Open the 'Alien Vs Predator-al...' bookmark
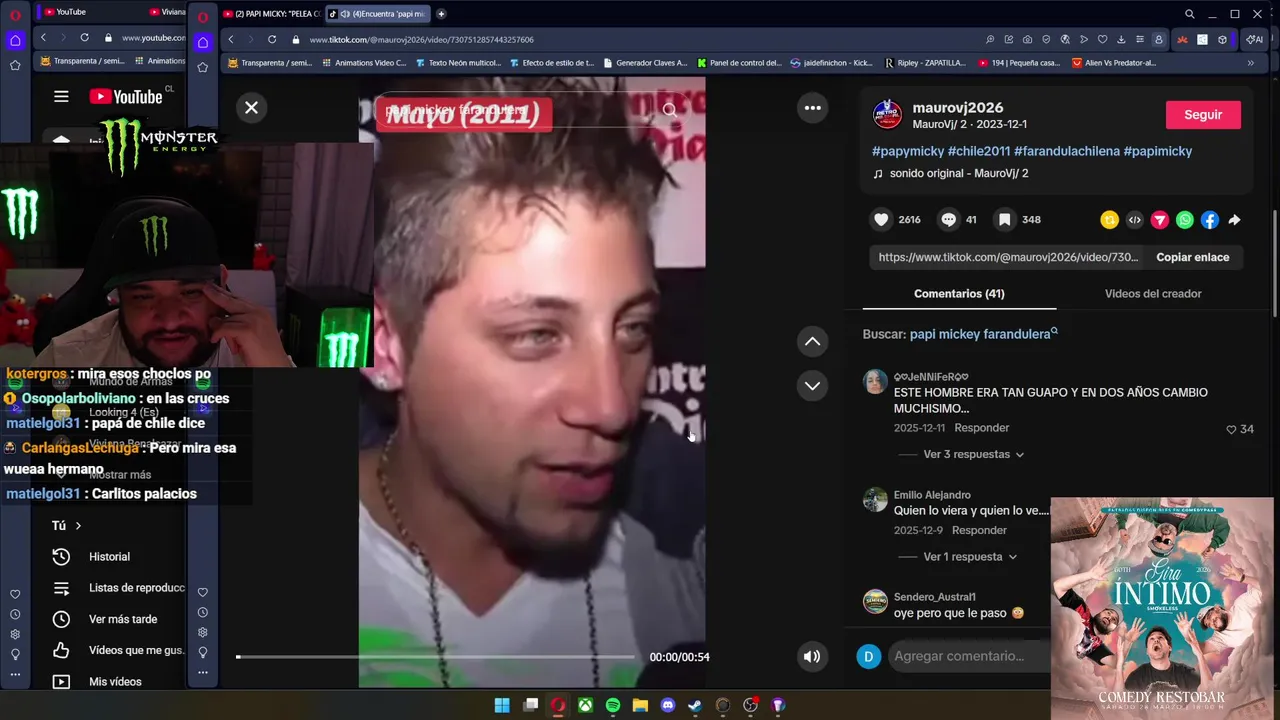The height and width of the screenshot is (720, 1280). tap(1114, 62)
